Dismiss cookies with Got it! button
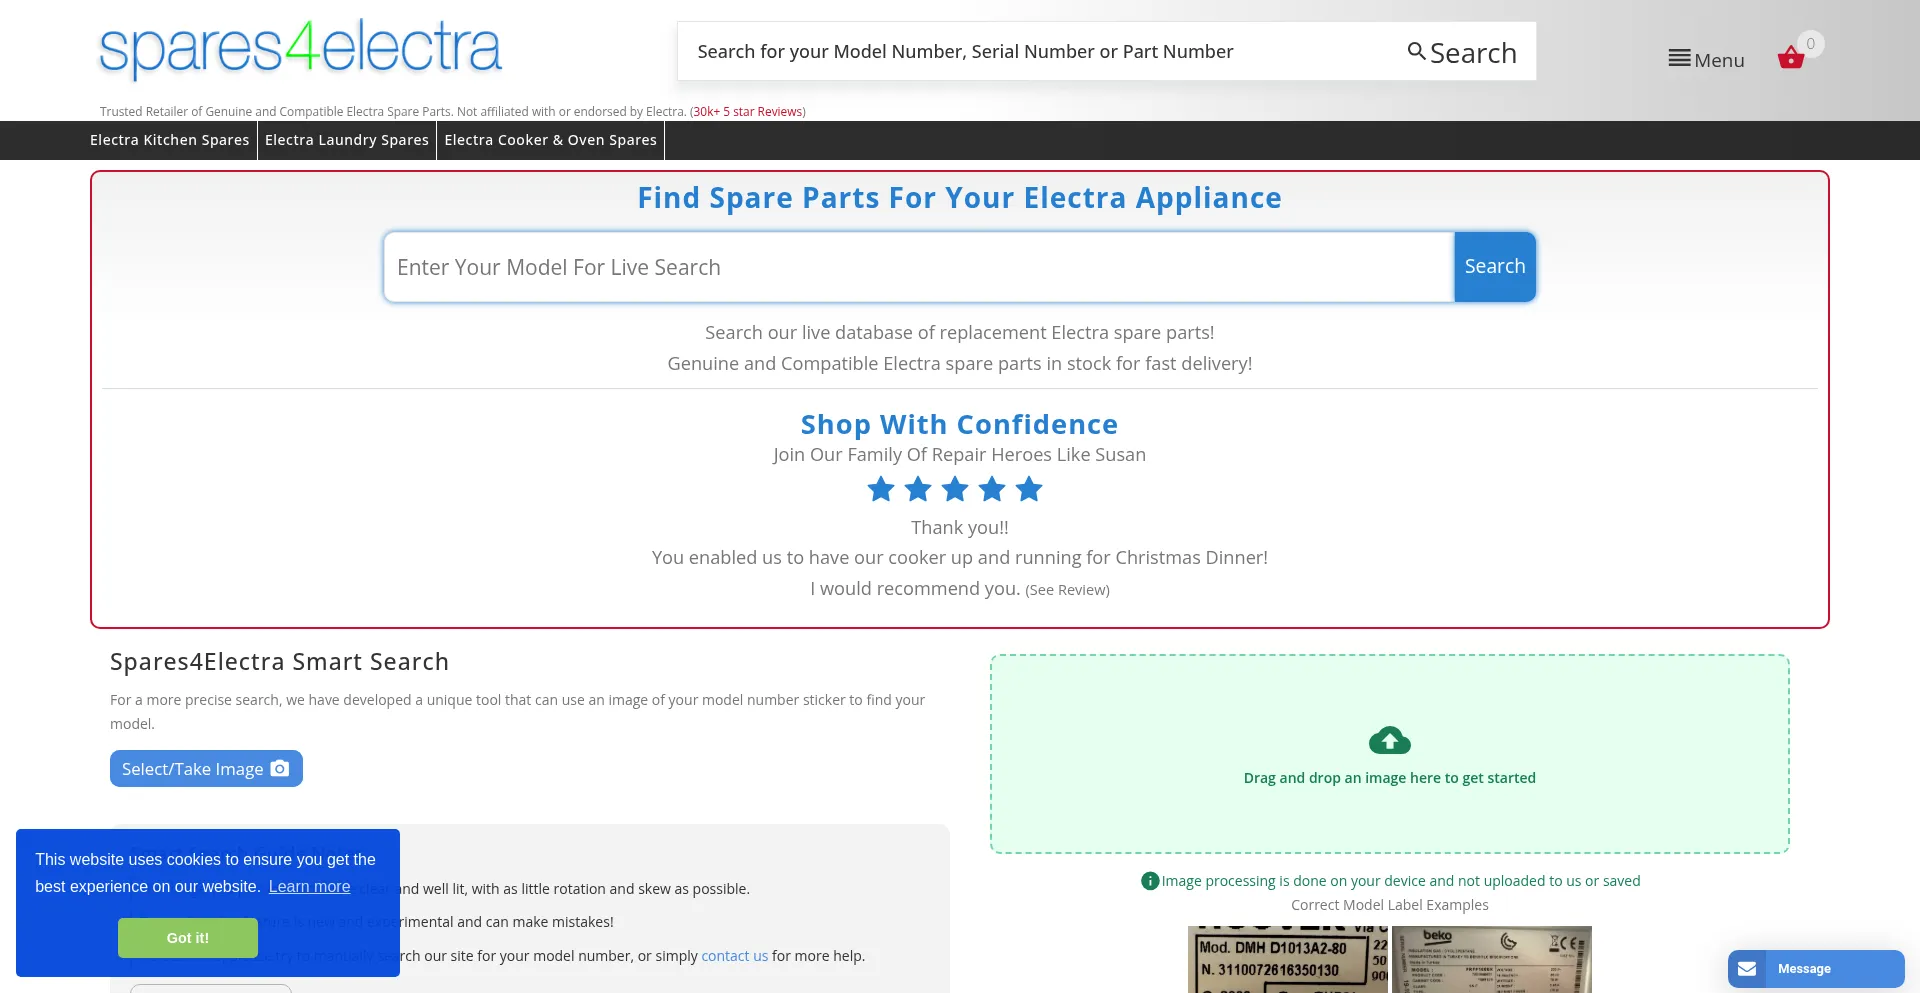This screenshot has height=993, width=1920. point(188,938)
